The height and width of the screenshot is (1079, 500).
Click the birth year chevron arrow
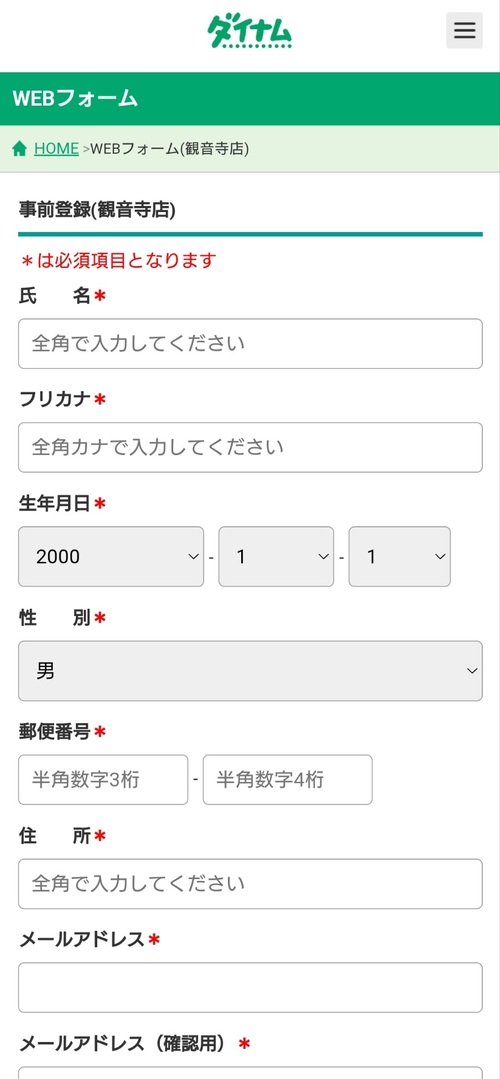pos(193,557)
